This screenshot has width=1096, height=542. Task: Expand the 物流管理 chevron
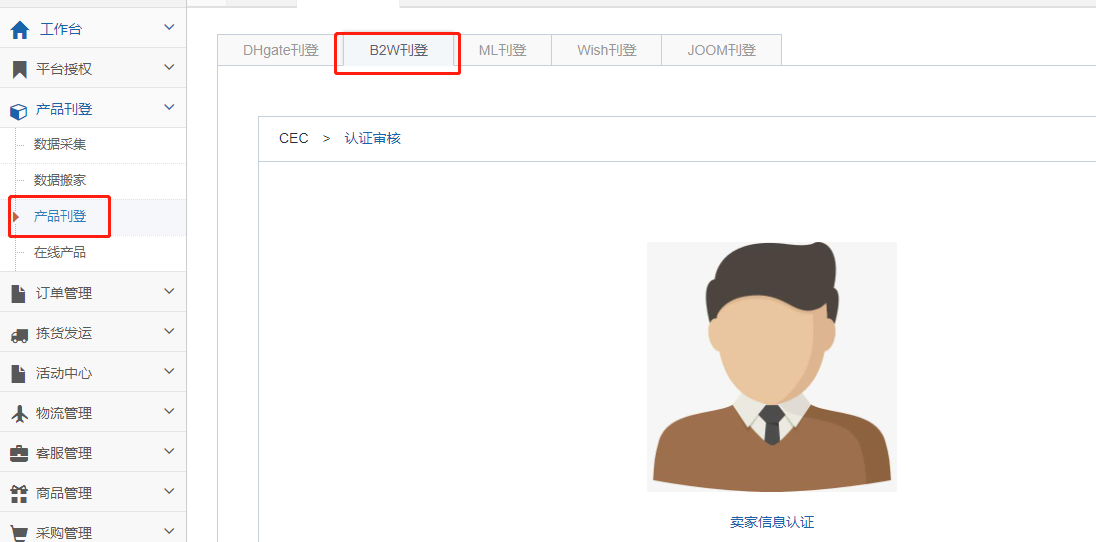pos(168,411)
